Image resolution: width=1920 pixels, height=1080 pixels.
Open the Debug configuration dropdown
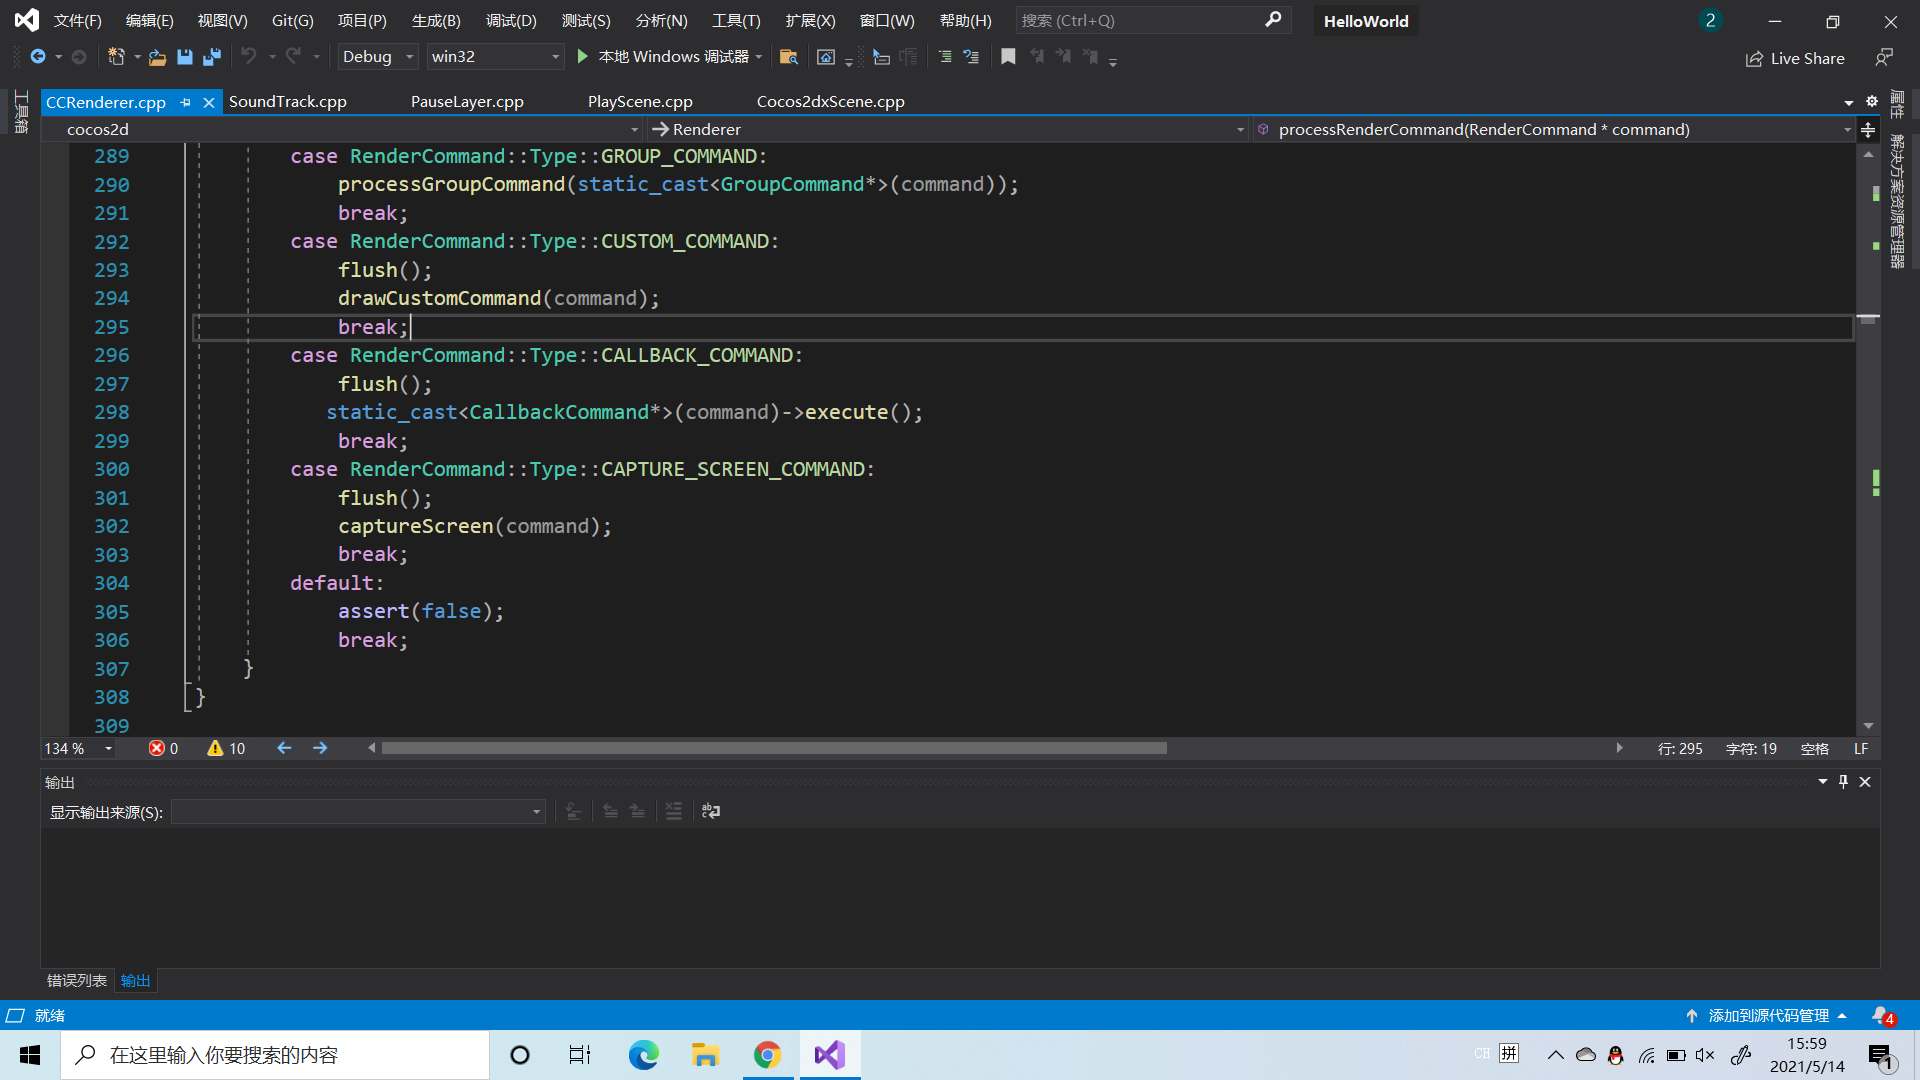[x=377, y=57]
